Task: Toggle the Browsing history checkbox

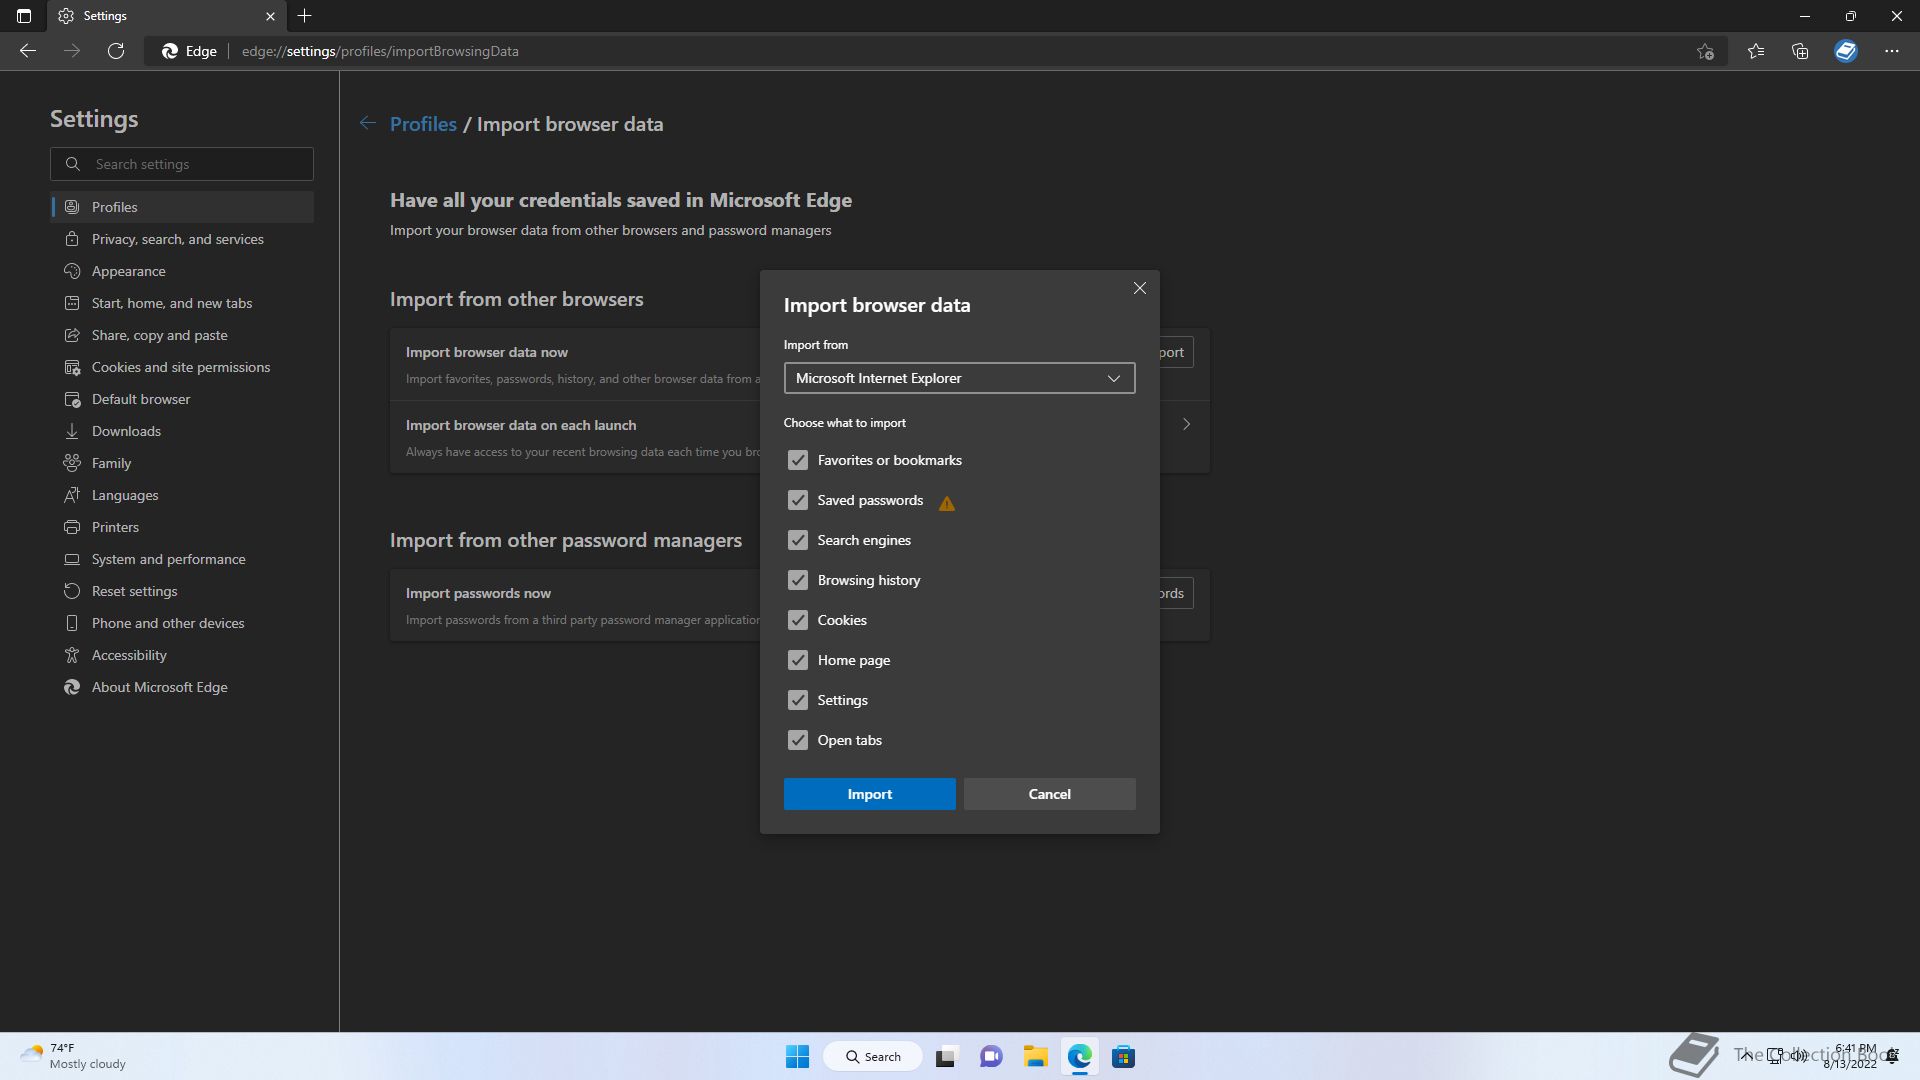Action: [x=797, y=580]
